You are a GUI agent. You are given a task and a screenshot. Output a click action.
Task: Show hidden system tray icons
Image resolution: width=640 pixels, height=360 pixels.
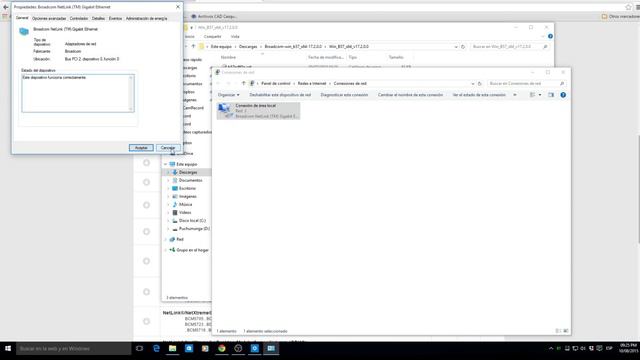tap(551, 349)
